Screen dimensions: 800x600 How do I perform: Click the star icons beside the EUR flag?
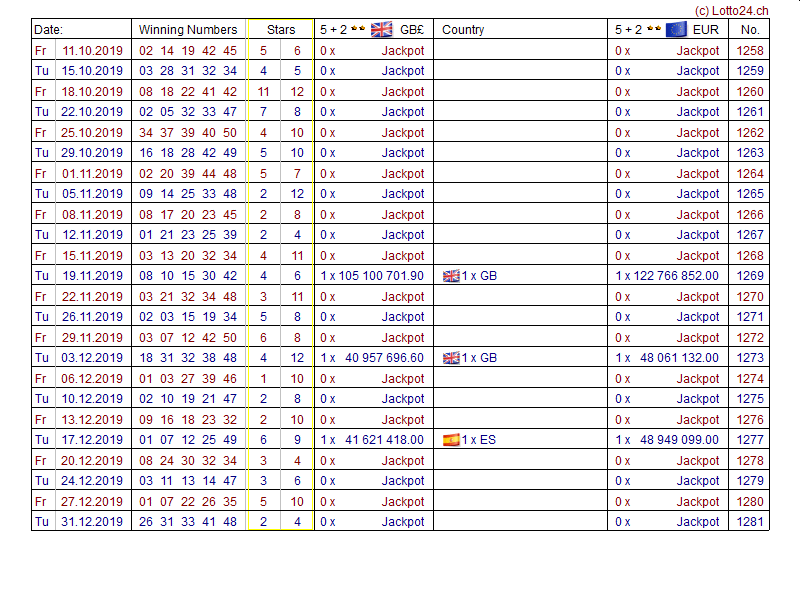pyautogui.click(x=653, y=29)
